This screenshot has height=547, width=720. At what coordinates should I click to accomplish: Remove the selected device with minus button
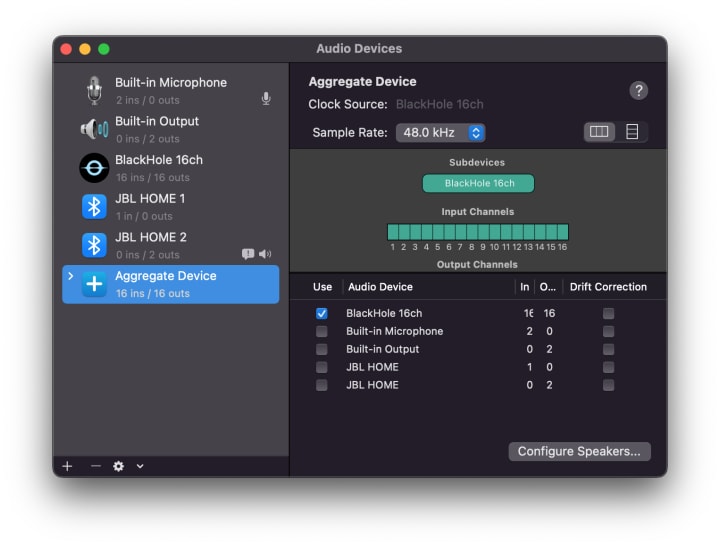[96, 466]
